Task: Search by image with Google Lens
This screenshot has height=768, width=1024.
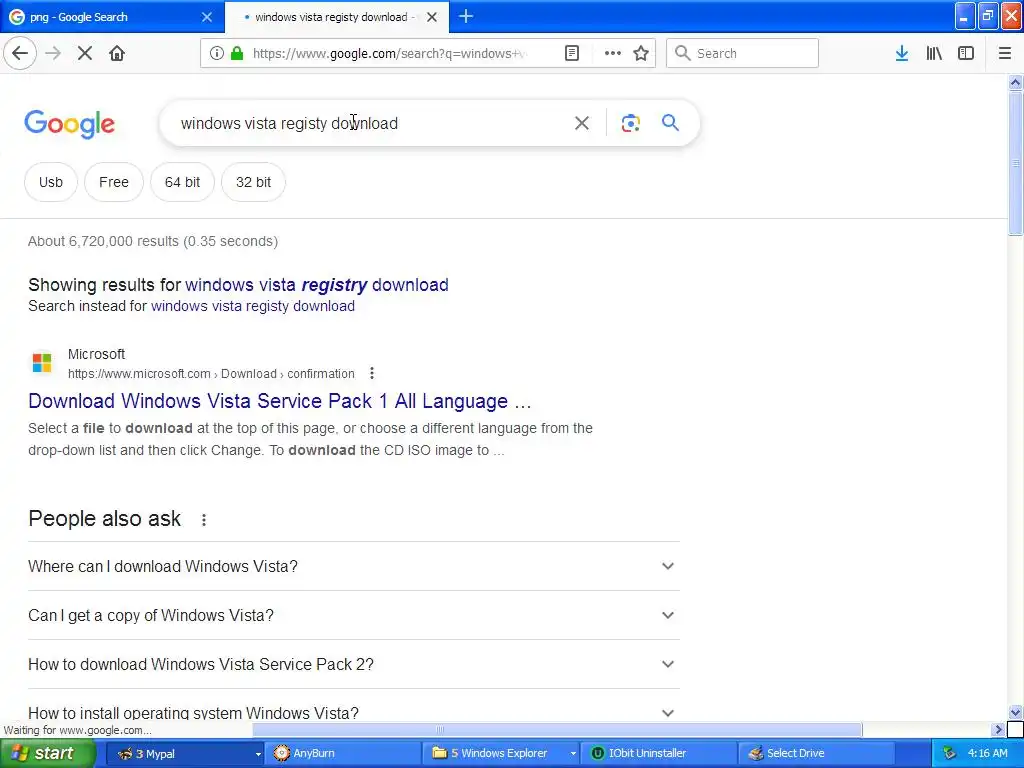Action: (x=630, y=123)
